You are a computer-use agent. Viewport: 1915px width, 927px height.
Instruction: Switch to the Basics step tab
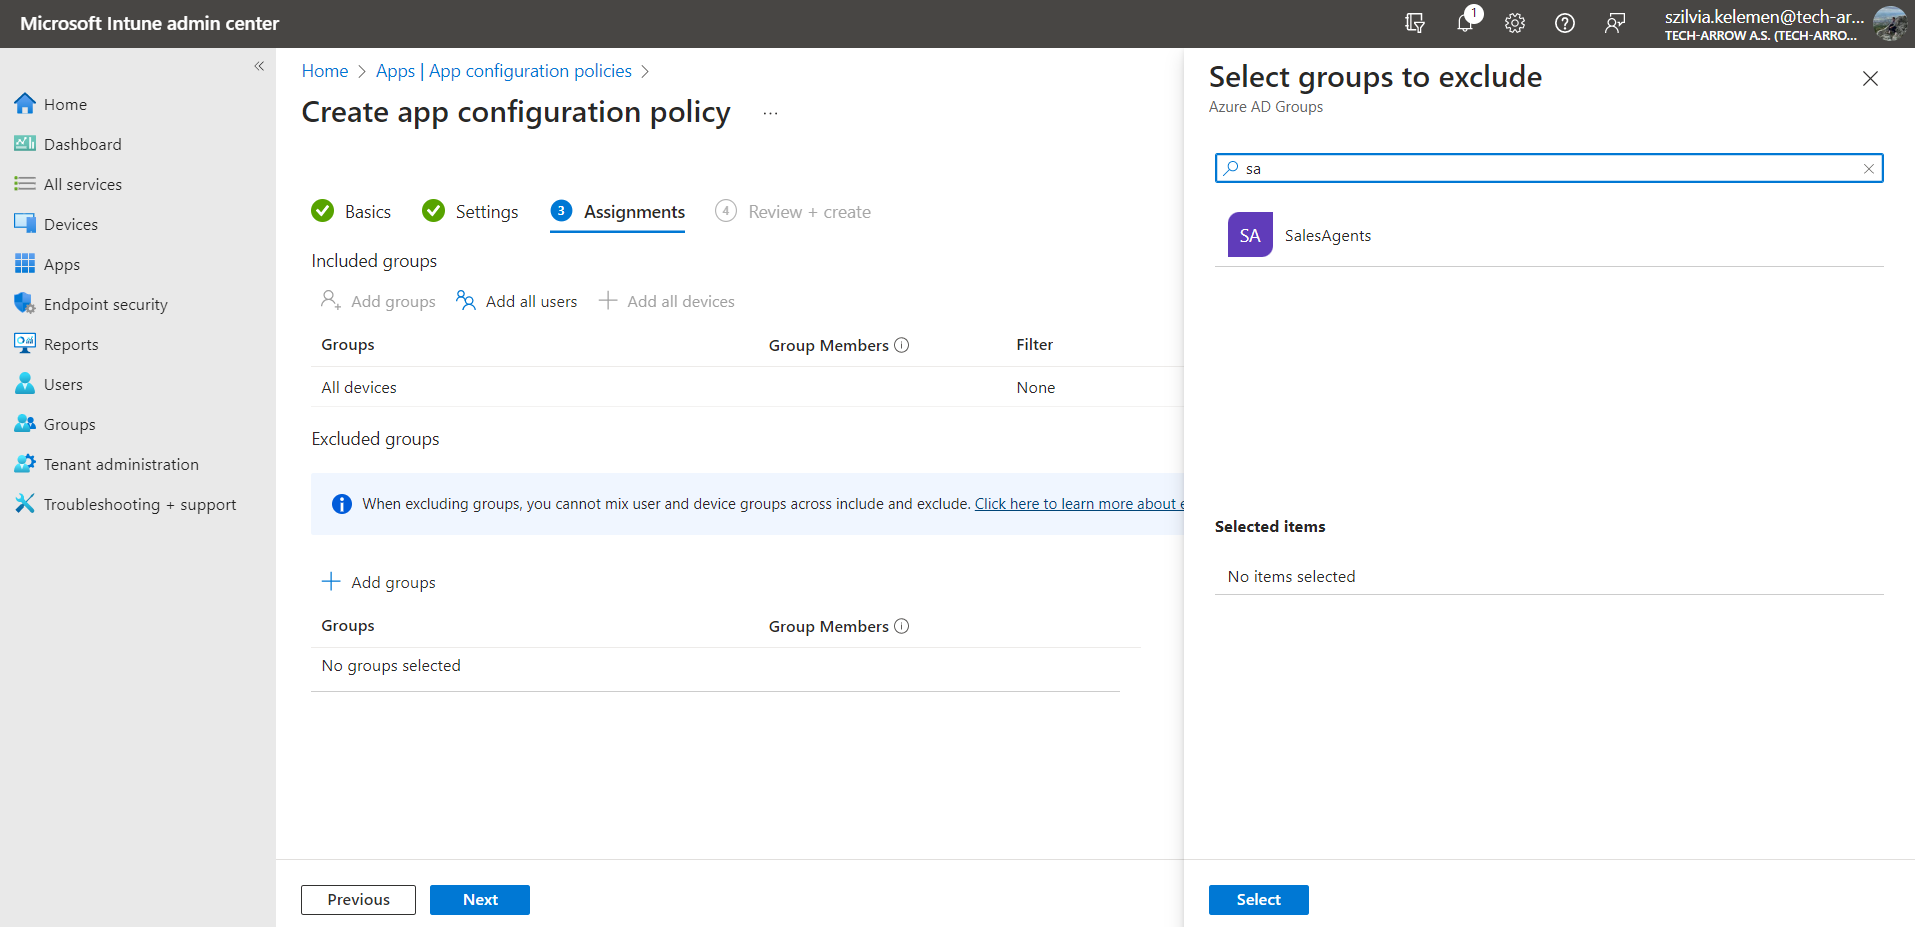(x=352, y=212)
